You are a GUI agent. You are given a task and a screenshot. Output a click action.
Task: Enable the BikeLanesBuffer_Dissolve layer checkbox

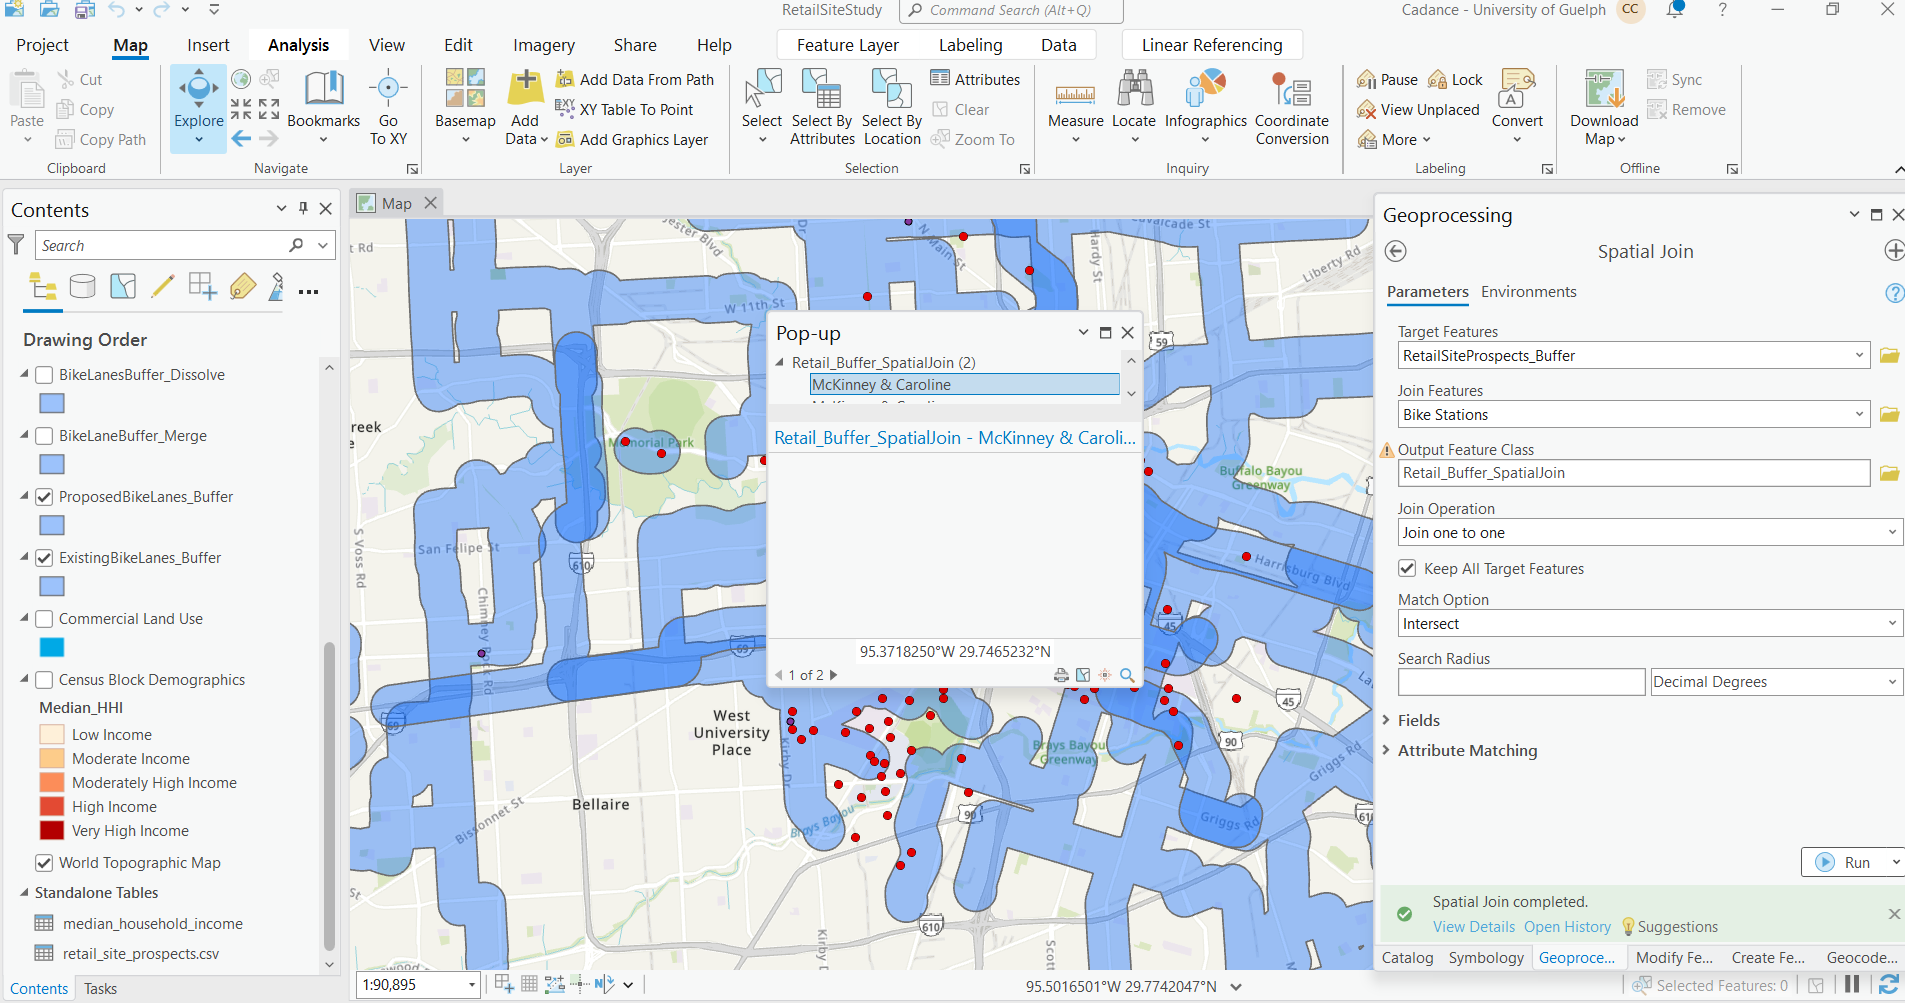(43, 374)
